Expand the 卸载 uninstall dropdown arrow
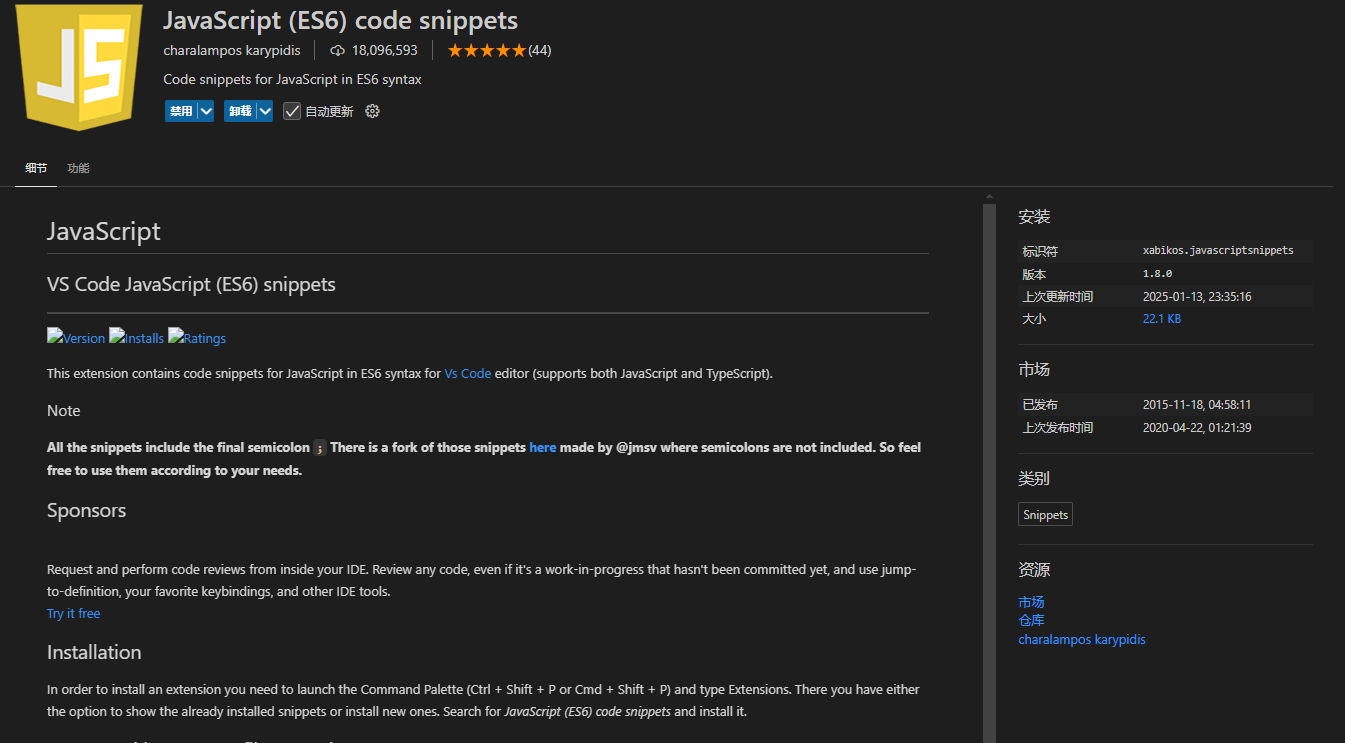 [265, 111]
